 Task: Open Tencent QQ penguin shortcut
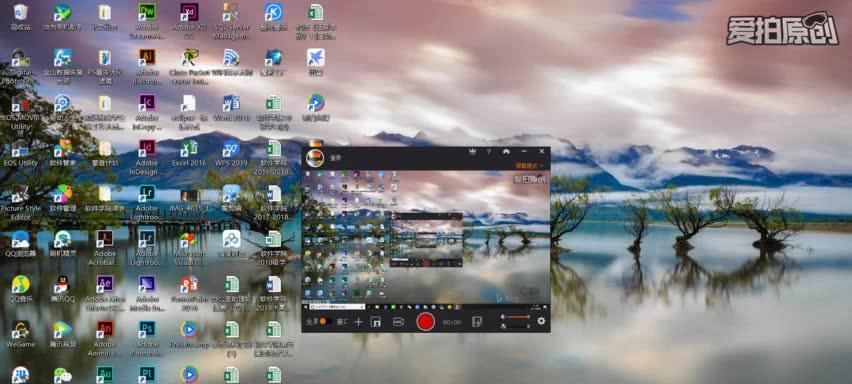pos(62,288)
